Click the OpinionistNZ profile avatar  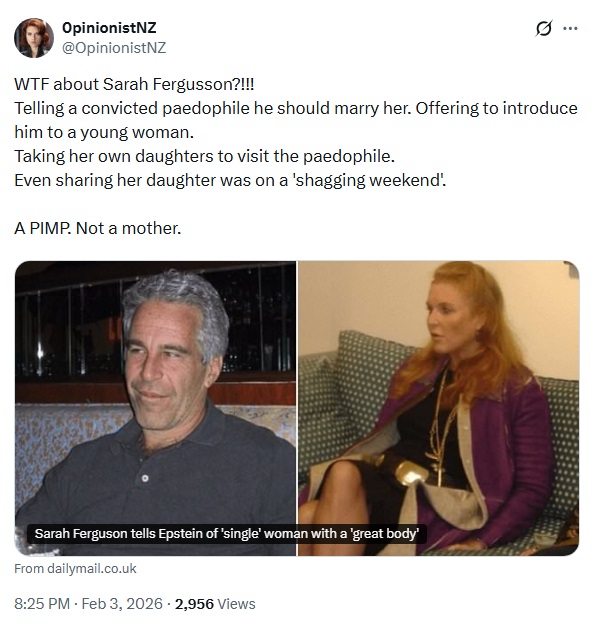click(x=34, y=38)
